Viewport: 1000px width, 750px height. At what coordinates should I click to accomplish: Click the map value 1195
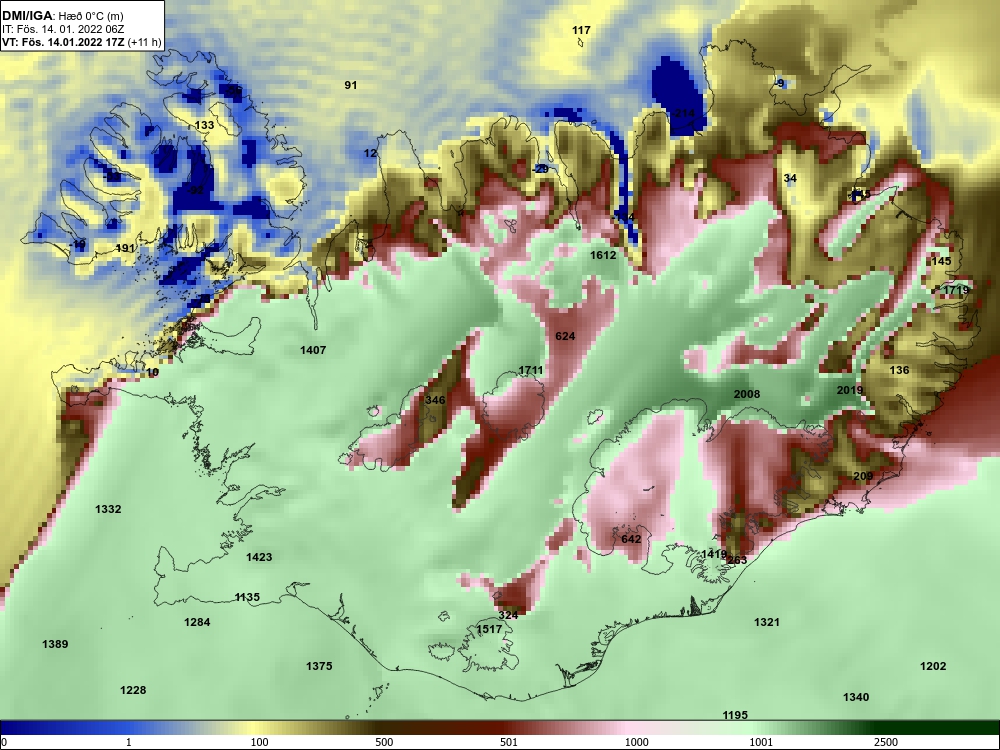[x=735, y=716]
